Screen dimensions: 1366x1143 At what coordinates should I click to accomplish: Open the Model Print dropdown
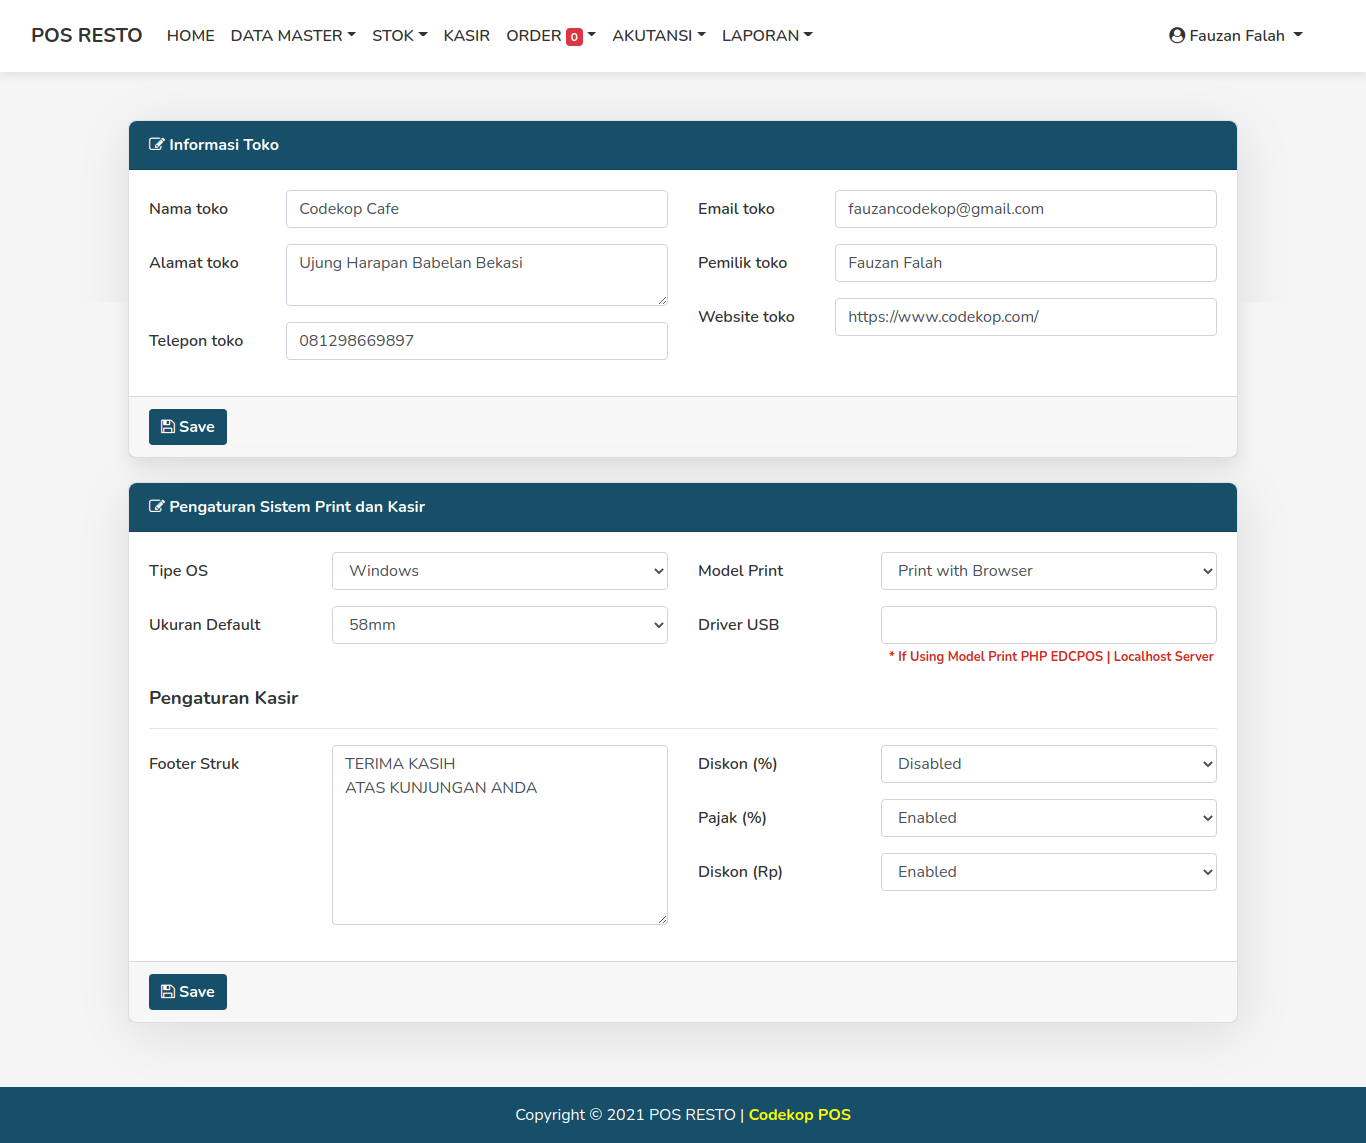pyautogui.click(x=1047, y=570)
